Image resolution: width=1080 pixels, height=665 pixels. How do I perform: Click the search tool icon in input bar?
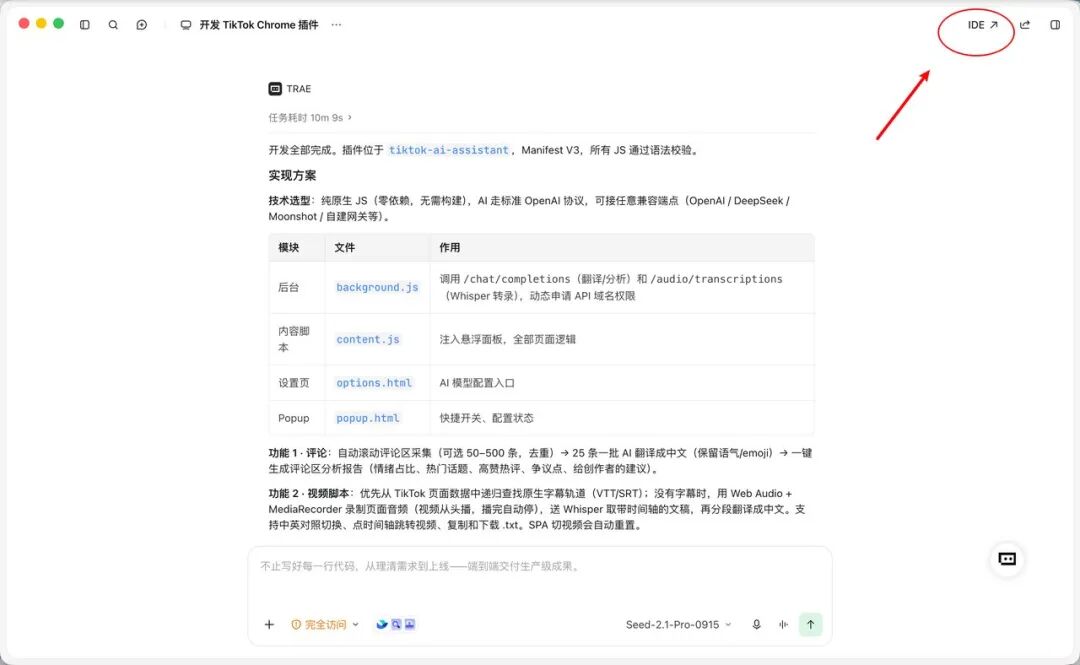(396, 624)
